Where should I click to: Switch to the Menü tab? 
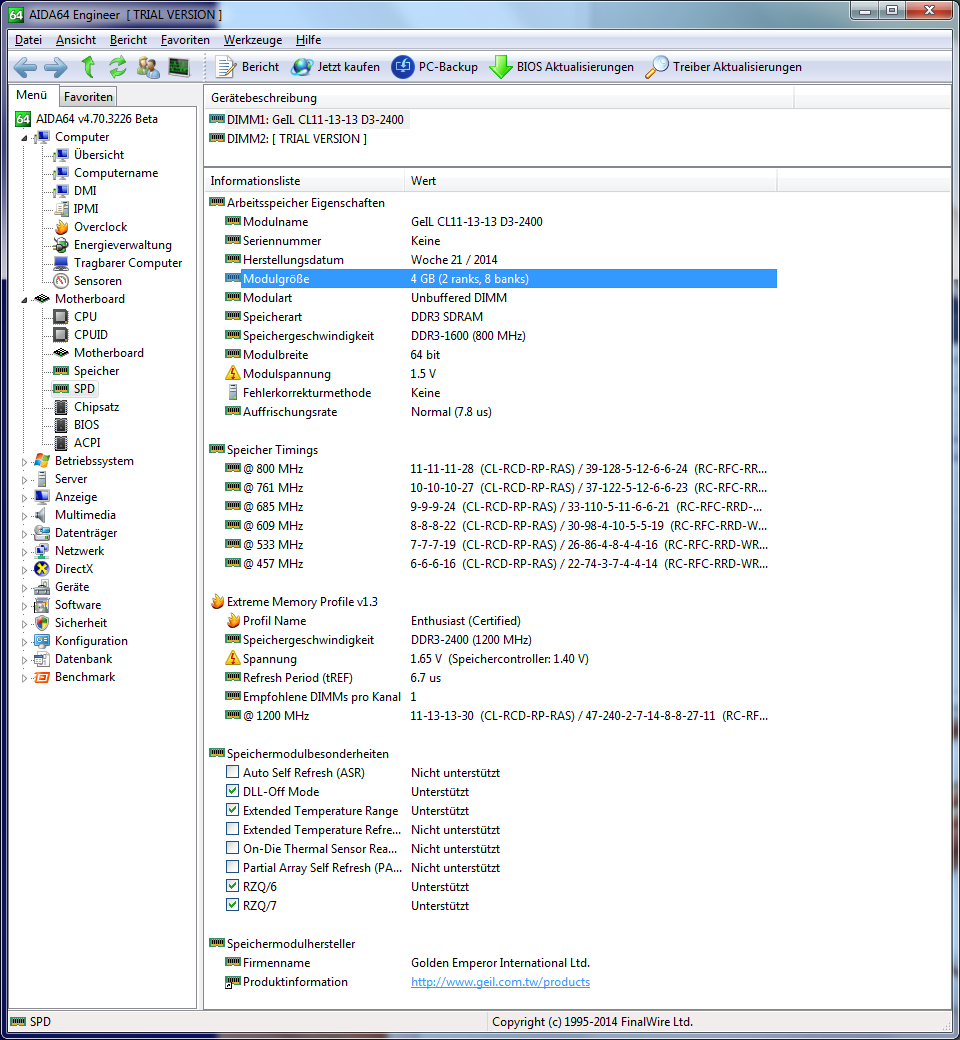click(32, 95)
